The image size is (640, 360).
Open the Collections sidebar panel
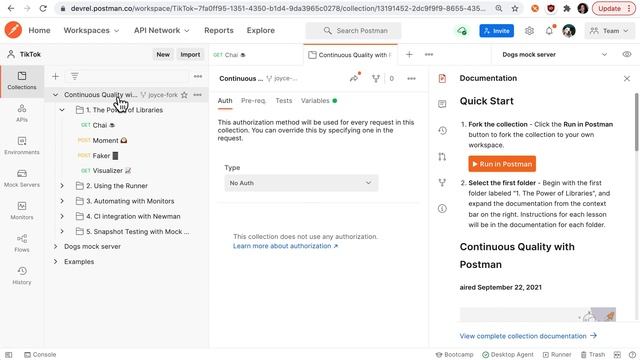click(22, 80)
